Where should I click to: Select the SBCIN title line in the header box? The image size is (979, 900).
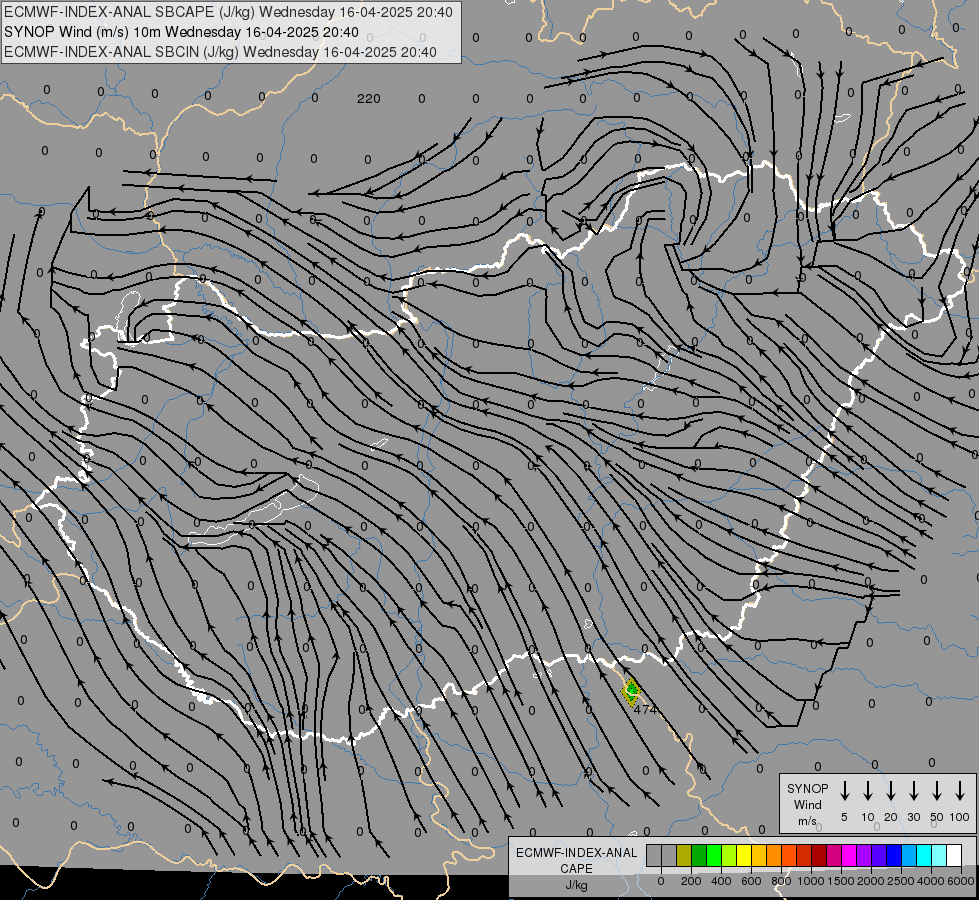220,52
